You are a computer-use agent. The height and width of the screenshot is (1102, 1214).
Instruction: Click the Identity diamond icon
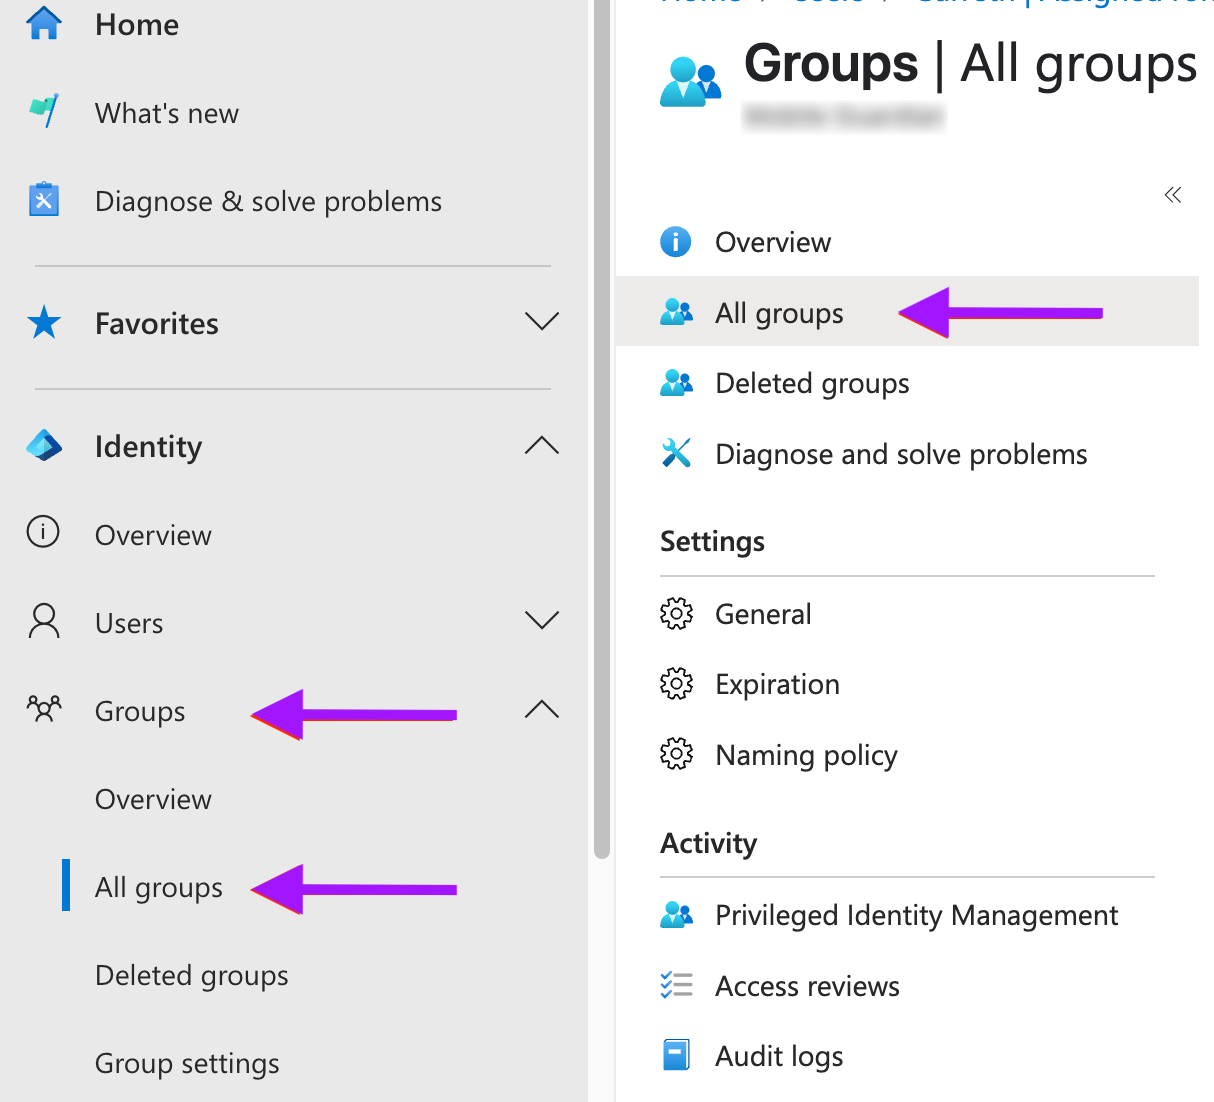43,446
